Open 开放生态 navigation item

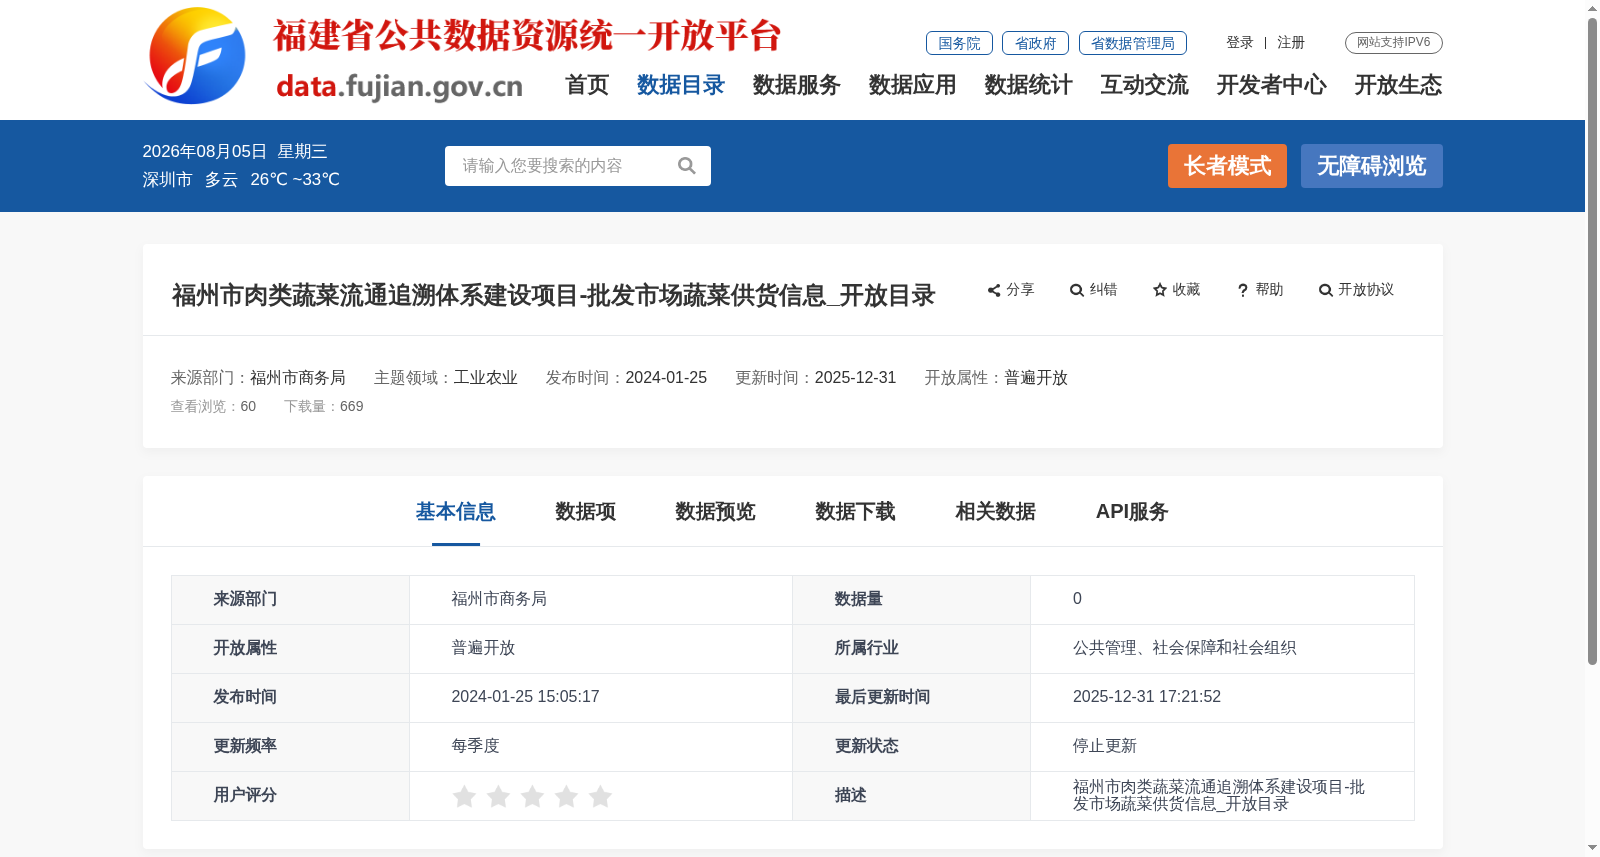(1399, 85)
